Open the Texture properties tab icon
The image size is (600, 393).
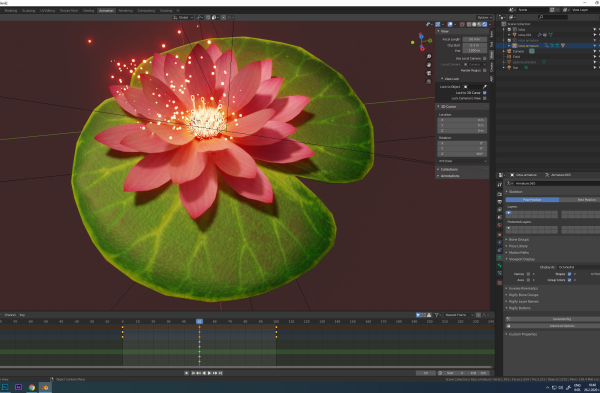click(499, 282)
